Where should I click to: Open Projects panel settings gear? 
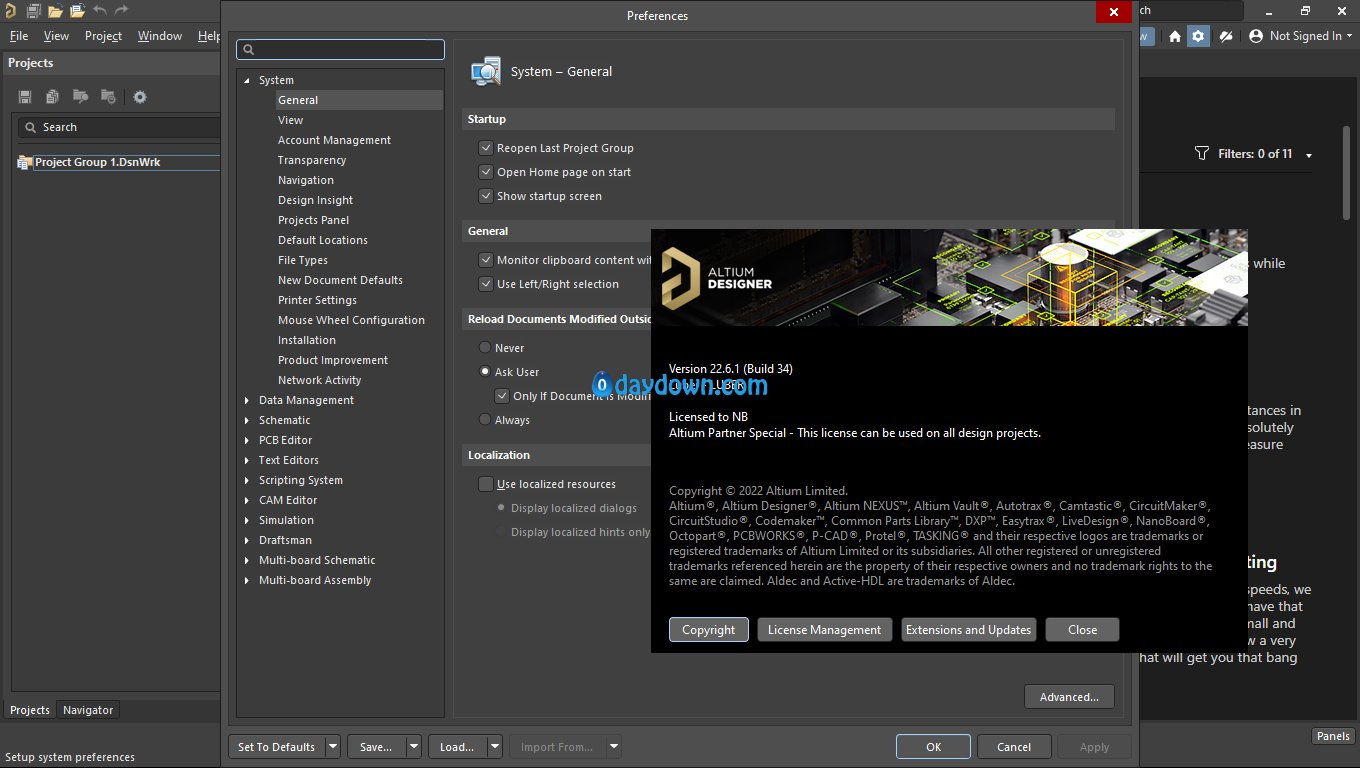tap(140, 97)
